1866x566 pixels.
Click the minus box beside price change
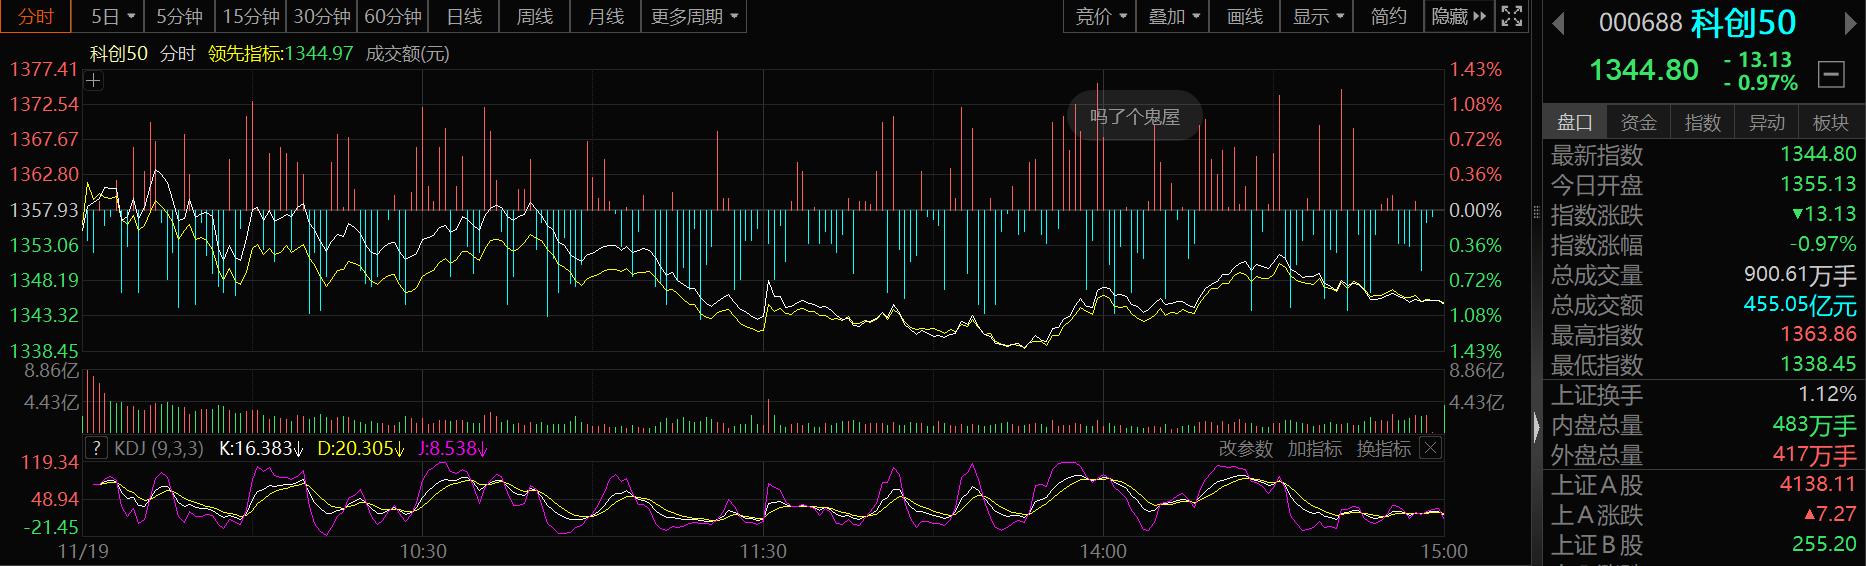click(x=1831, y=73)
